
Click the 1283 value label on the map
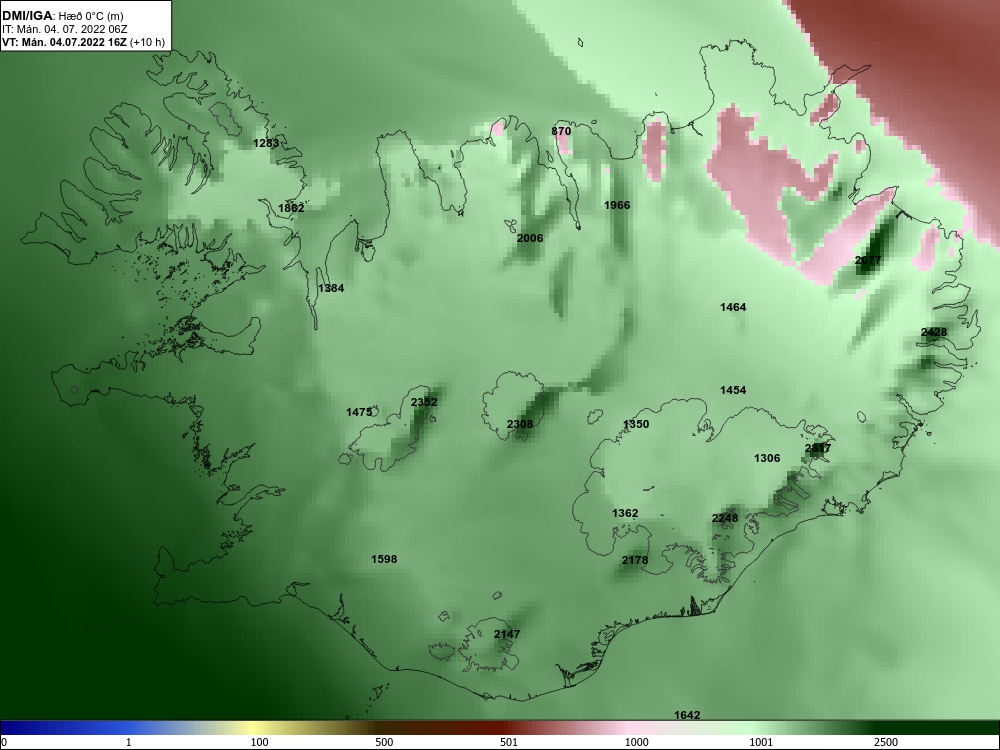click(x=266, y=143)
